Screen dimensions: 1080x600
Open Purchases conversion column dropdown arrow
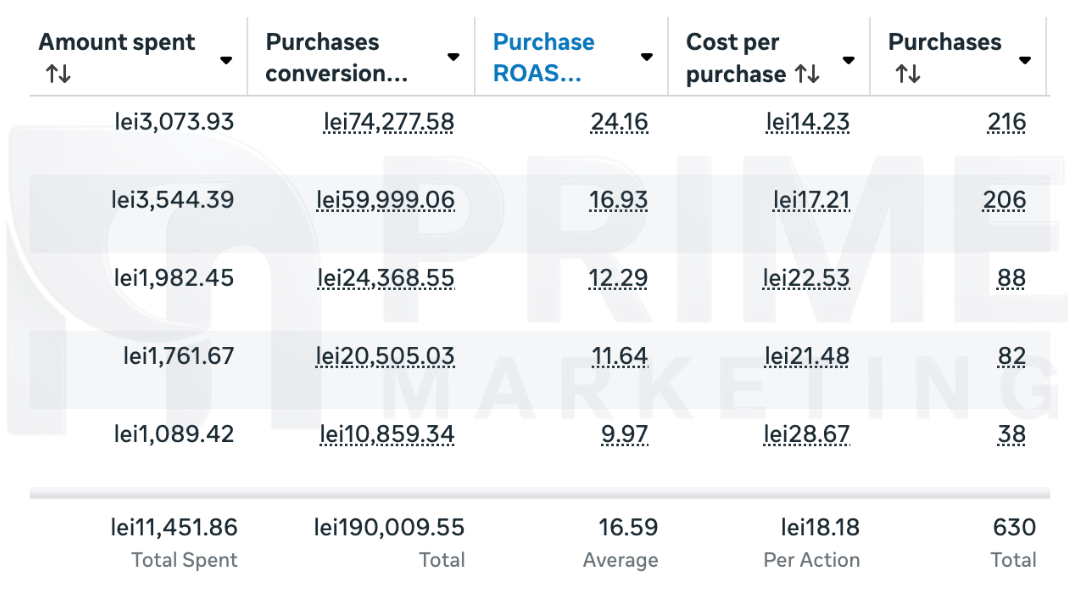(x=453, y=58)
